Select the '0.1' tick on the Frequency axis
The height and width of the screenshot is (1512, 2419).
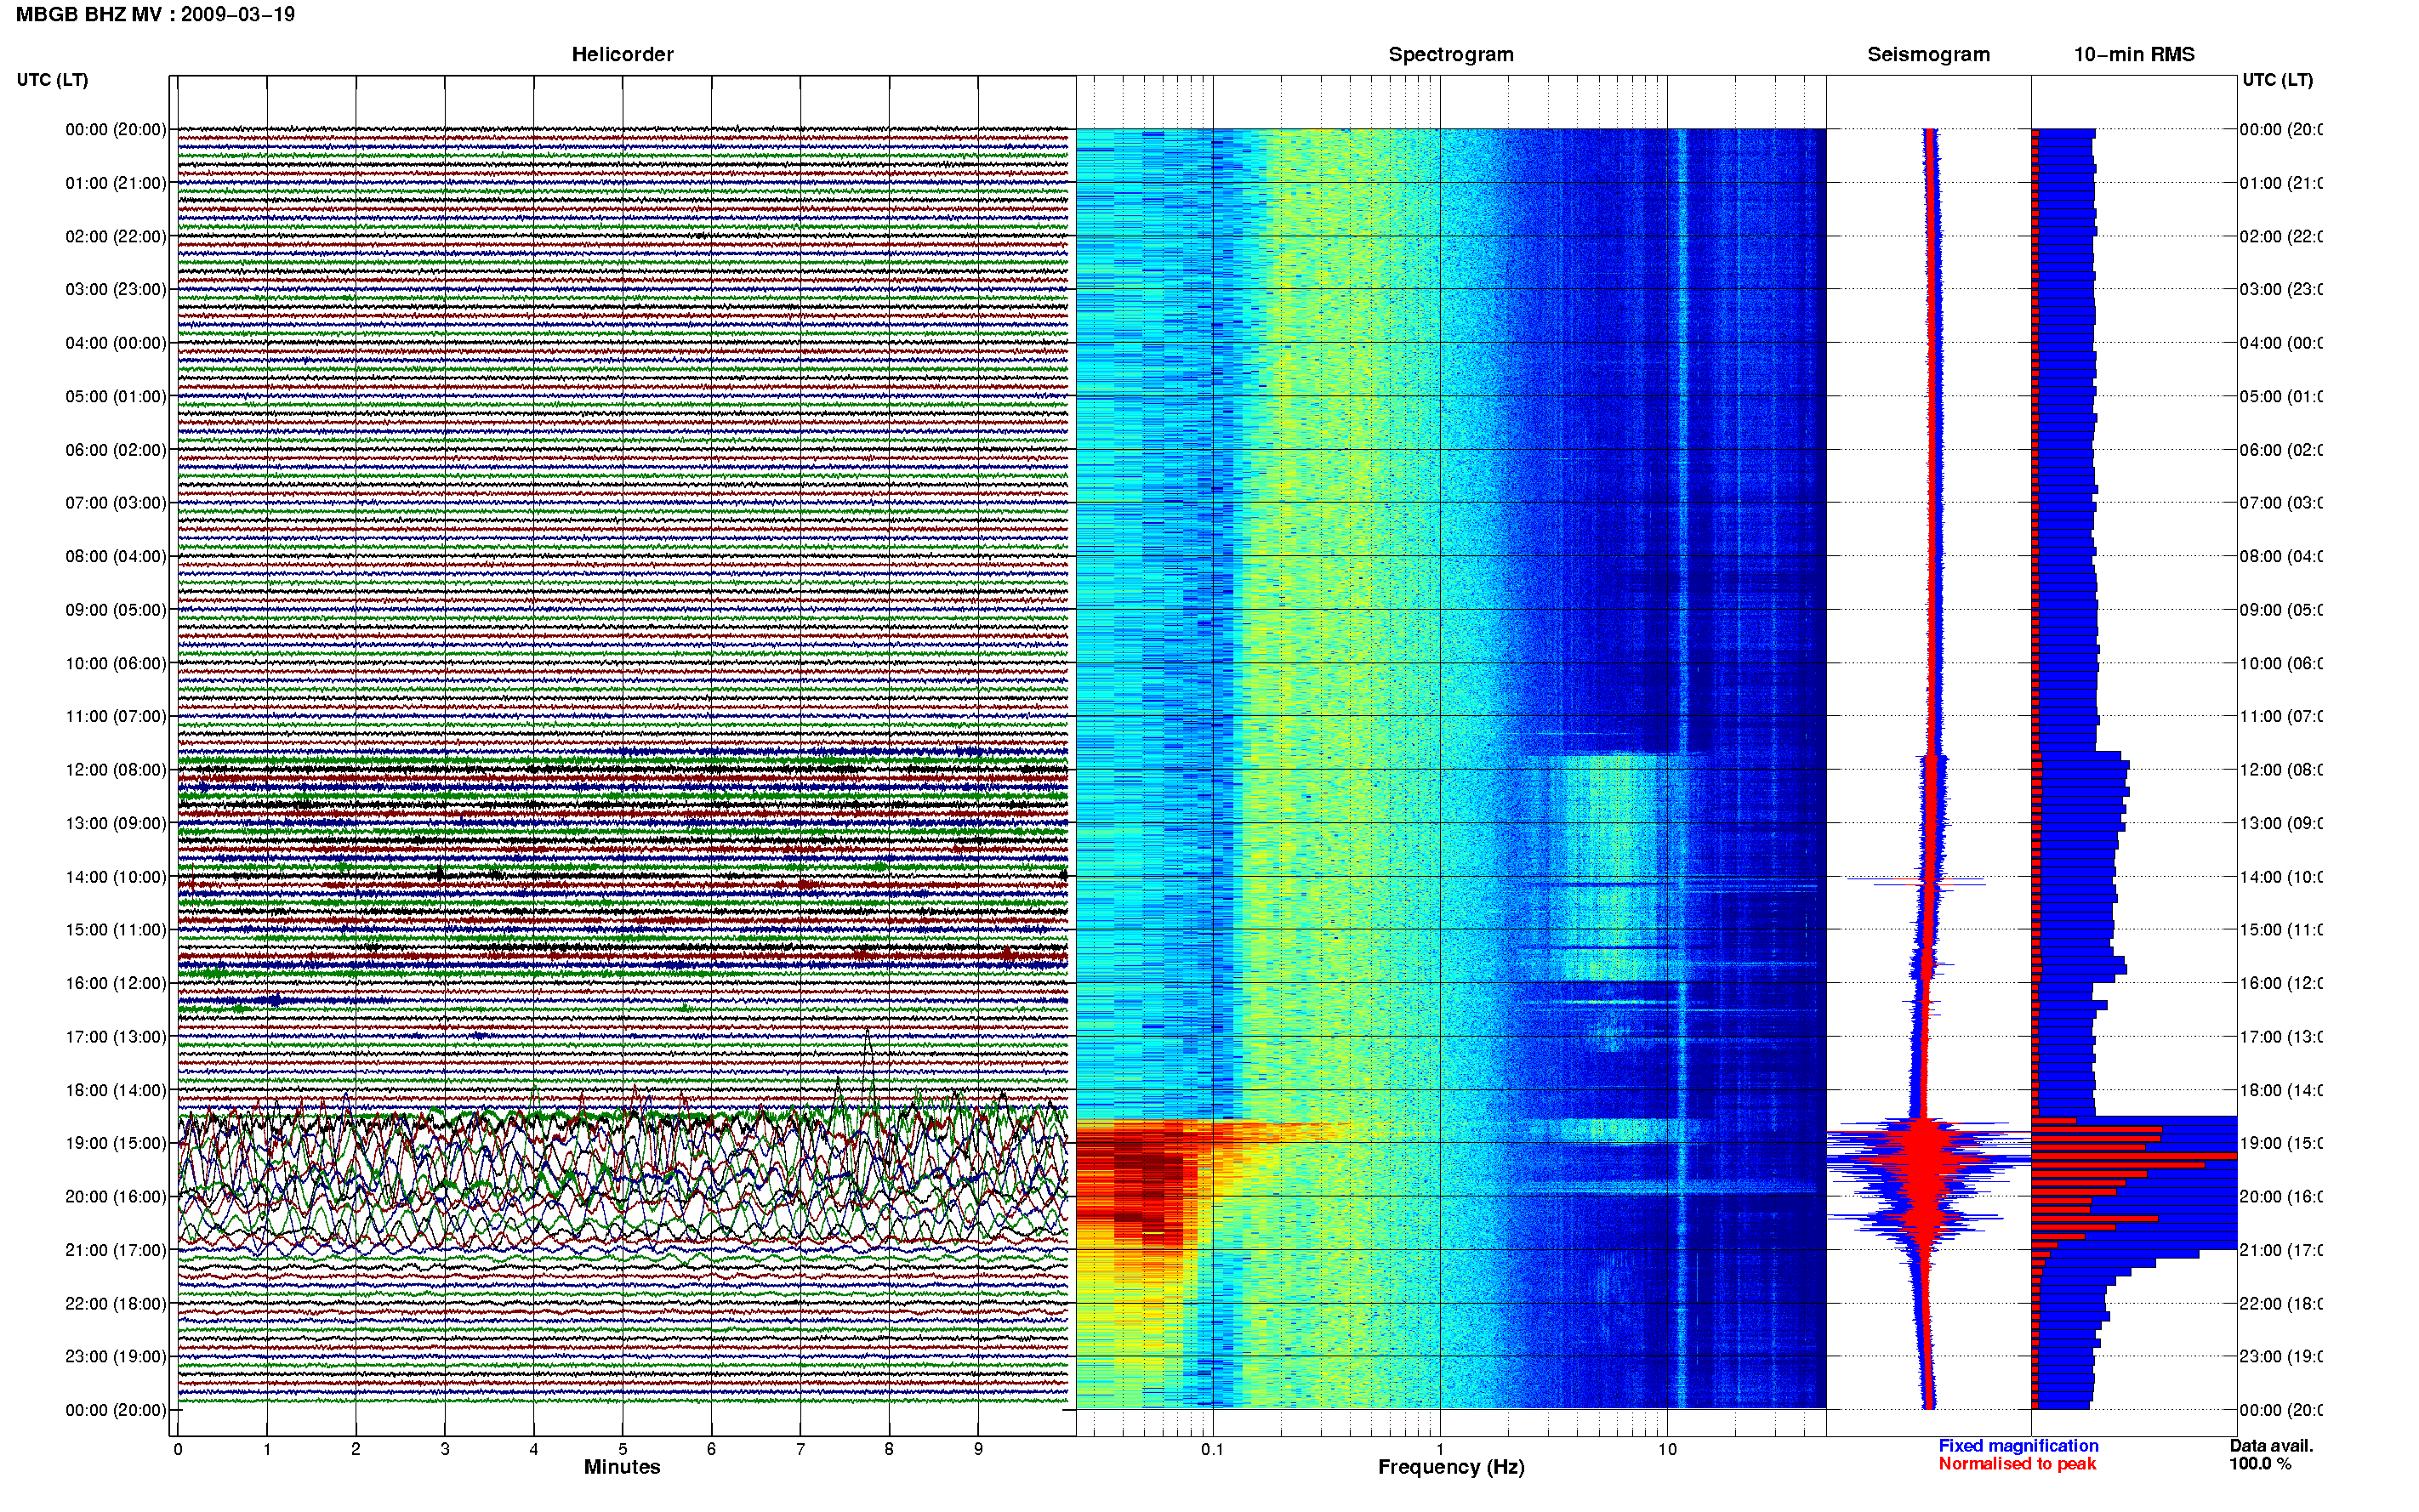click(x=1213, y=1449)
